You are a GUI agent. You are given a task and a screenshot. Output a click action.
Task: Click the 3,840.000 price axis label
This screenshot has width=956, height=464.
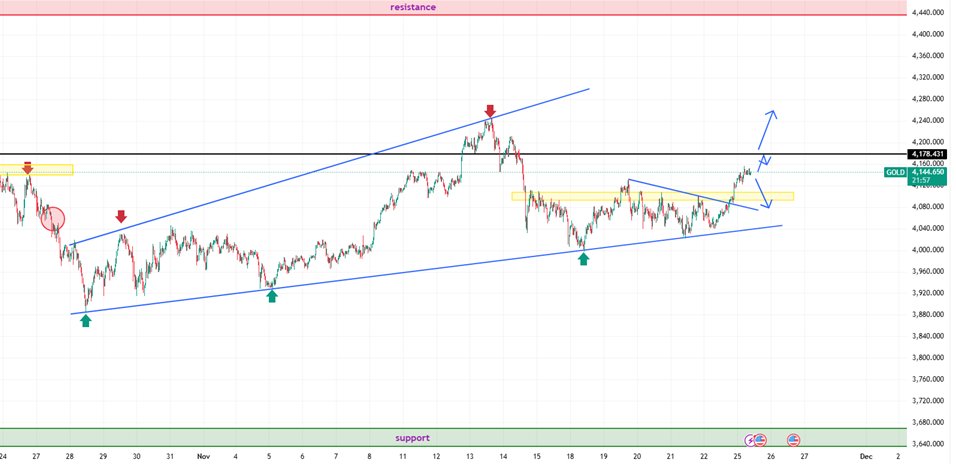tap(930, 336)
